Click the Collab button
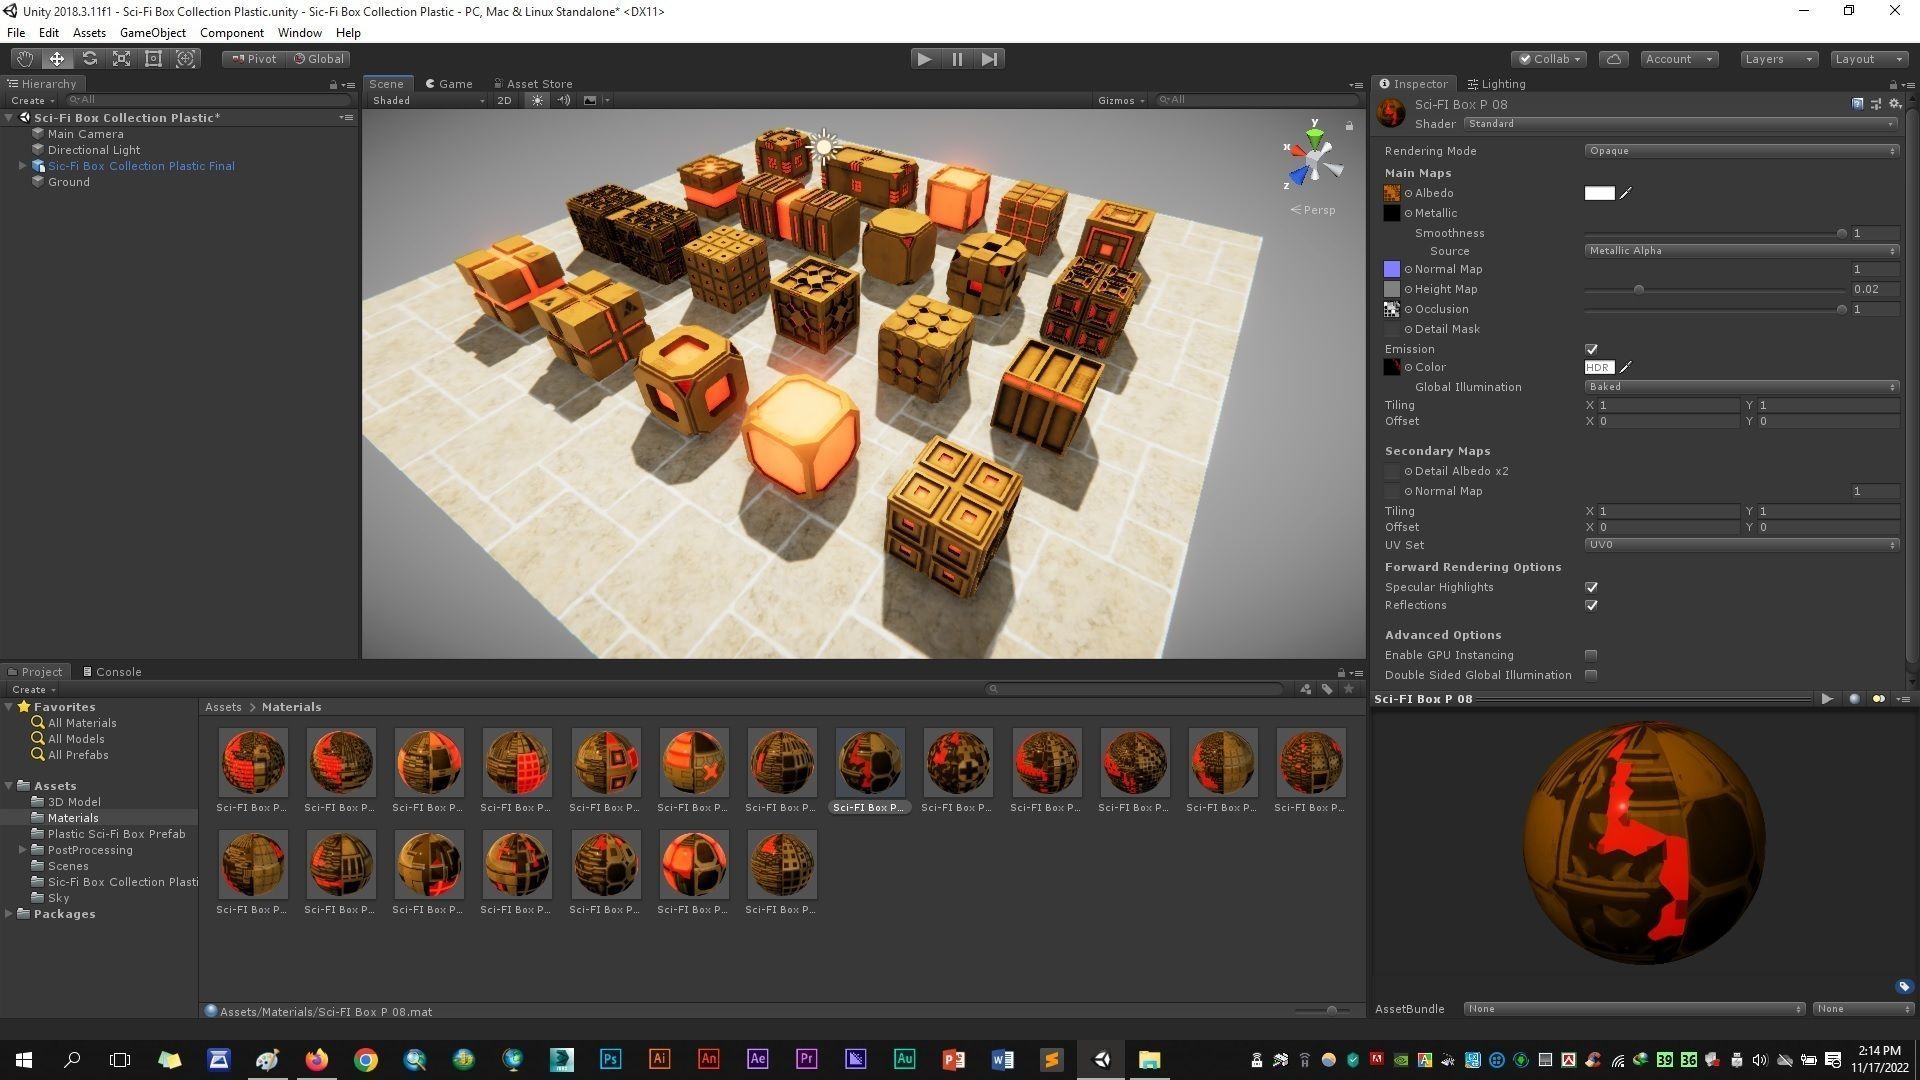This screenshot has width=1920, height=1080. (1549, 59)
